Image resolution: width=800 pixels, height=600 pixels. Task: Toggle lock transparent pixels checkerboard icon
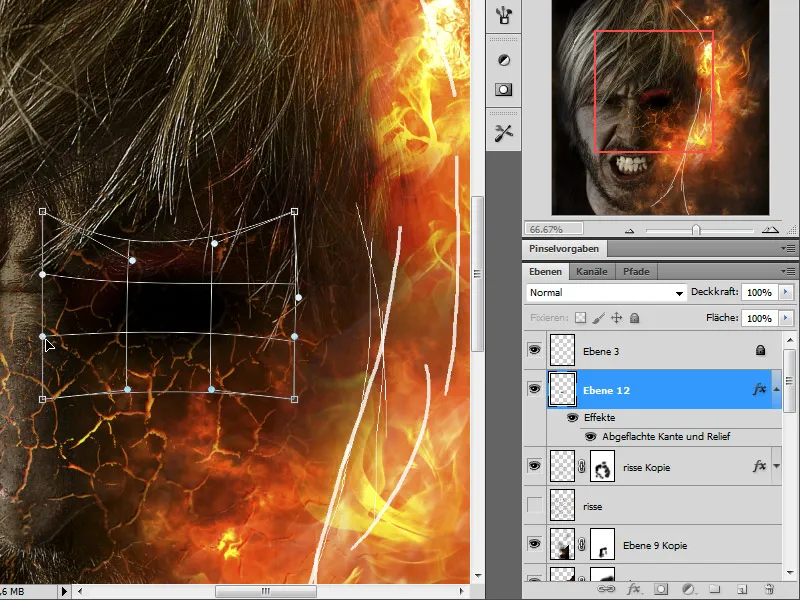point(581,318)
